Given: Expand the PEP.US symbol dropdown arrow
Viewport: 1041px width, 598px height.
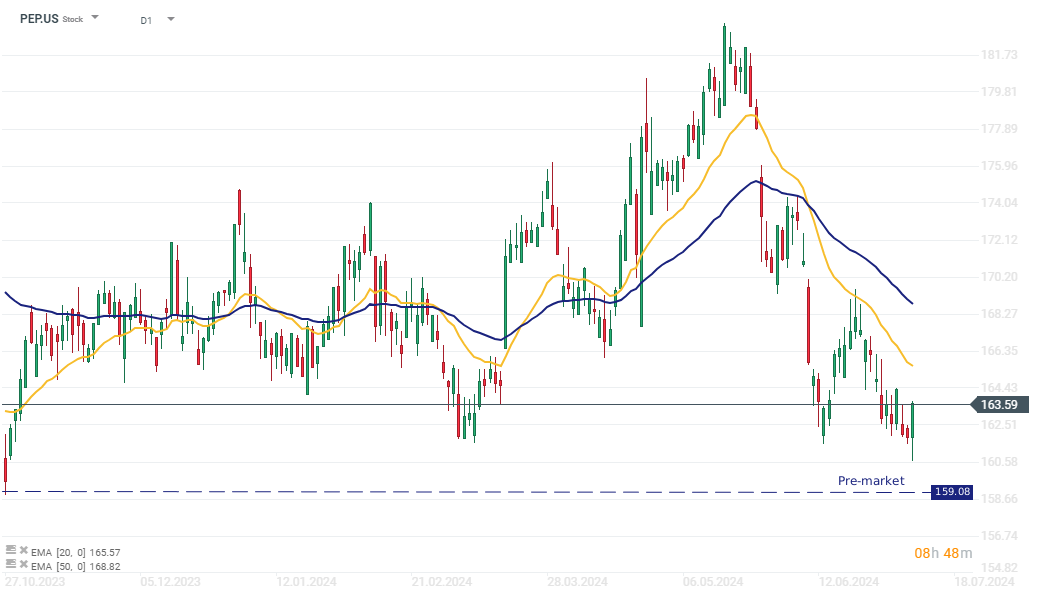Looking at the screenshot, I should point(95,17).
